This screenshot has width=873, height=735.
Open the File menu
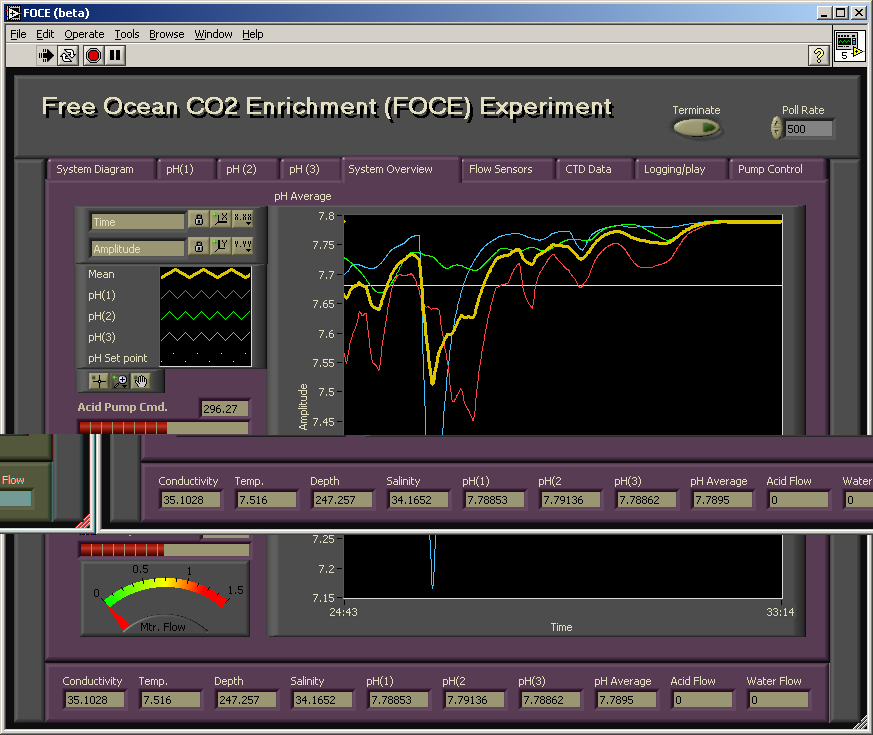point(18,35)
